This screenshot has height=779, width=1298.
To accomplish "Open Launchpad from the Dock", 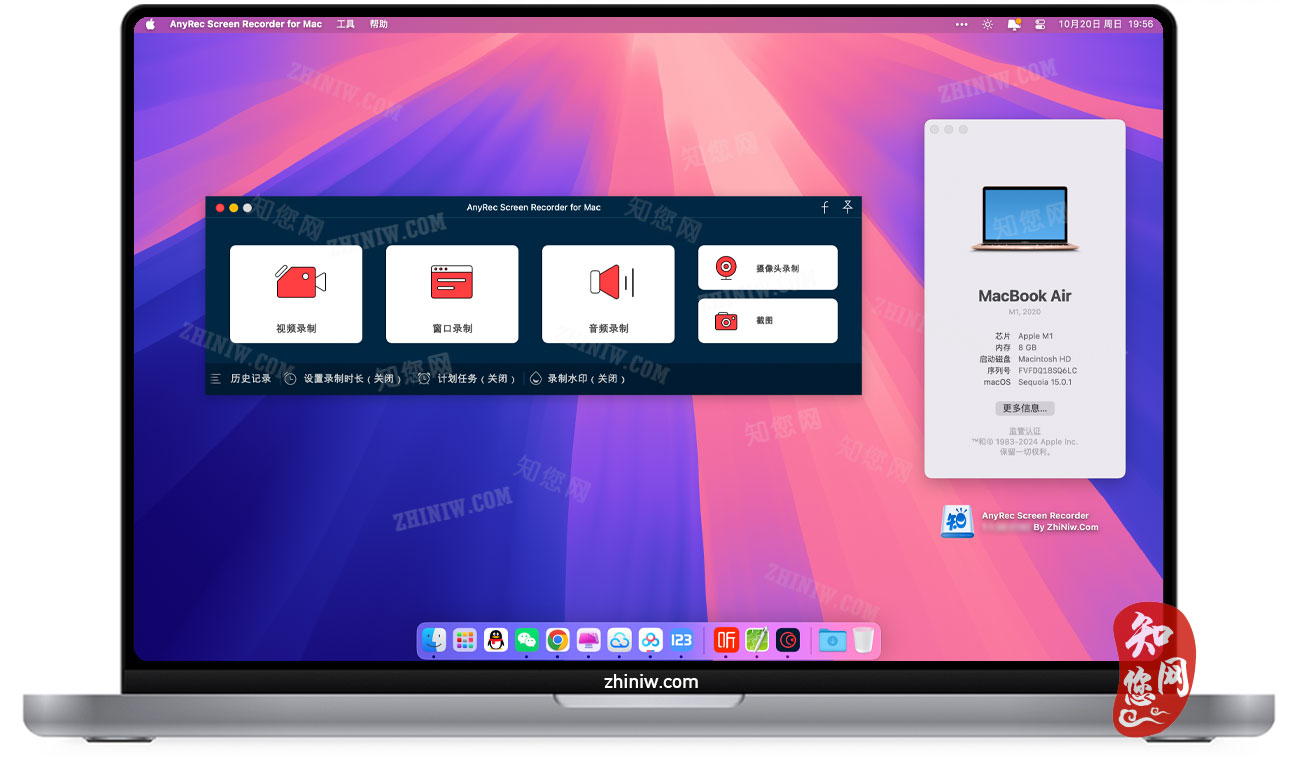I will coord(465,640).
